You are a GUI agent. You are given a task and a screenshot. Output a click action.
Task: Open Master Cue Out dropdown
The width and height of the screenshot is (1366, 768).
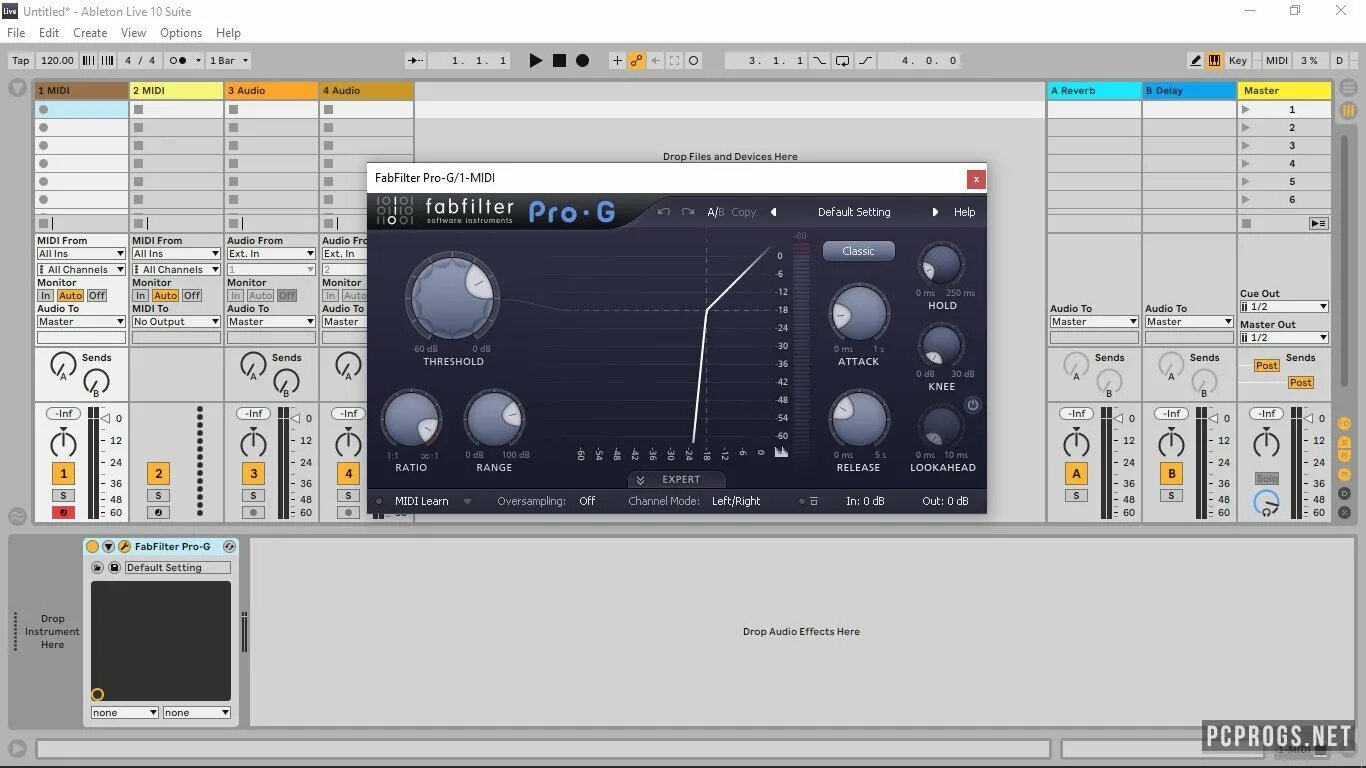tap(1284, 307)
